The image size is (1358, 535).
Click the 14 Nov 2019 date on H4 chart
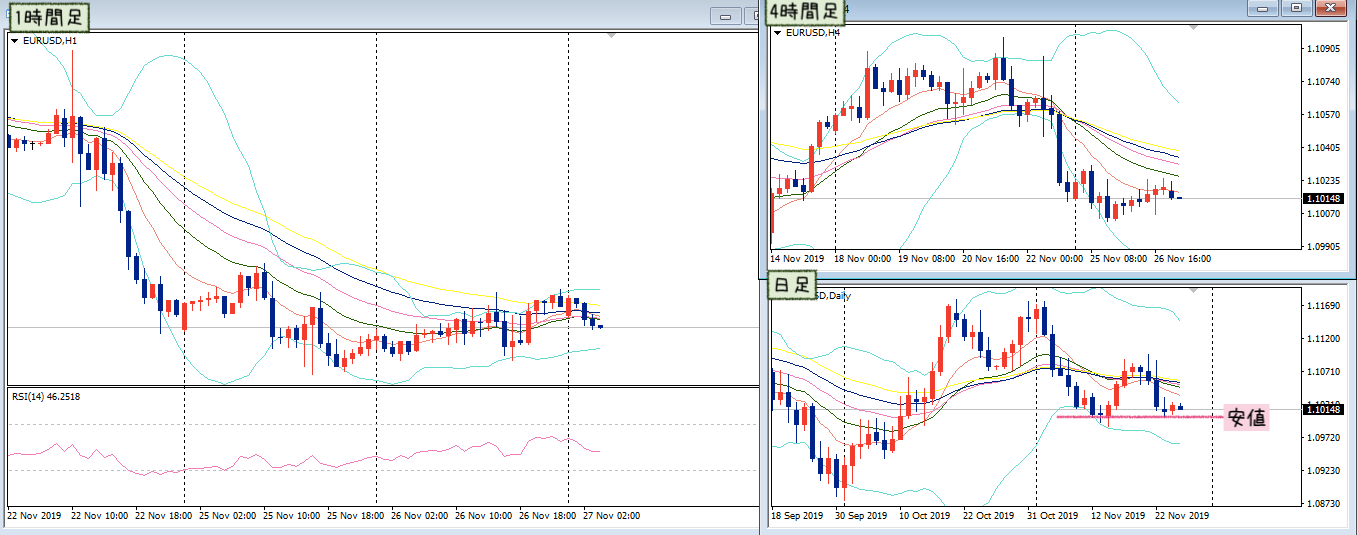pyautogui.click(x=797, y=258)
